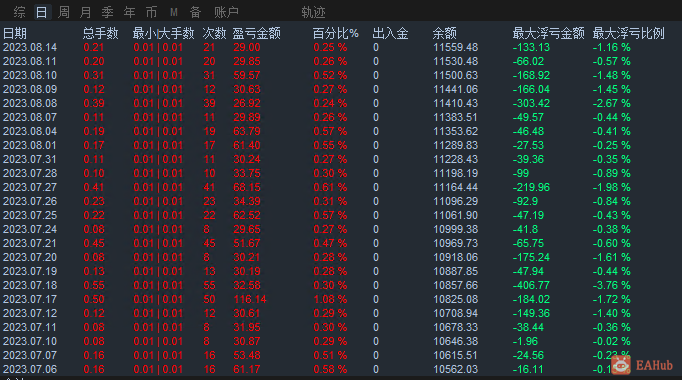Select the 2023.07.27 date cell
682x380 pixels.
click(30, 187)
